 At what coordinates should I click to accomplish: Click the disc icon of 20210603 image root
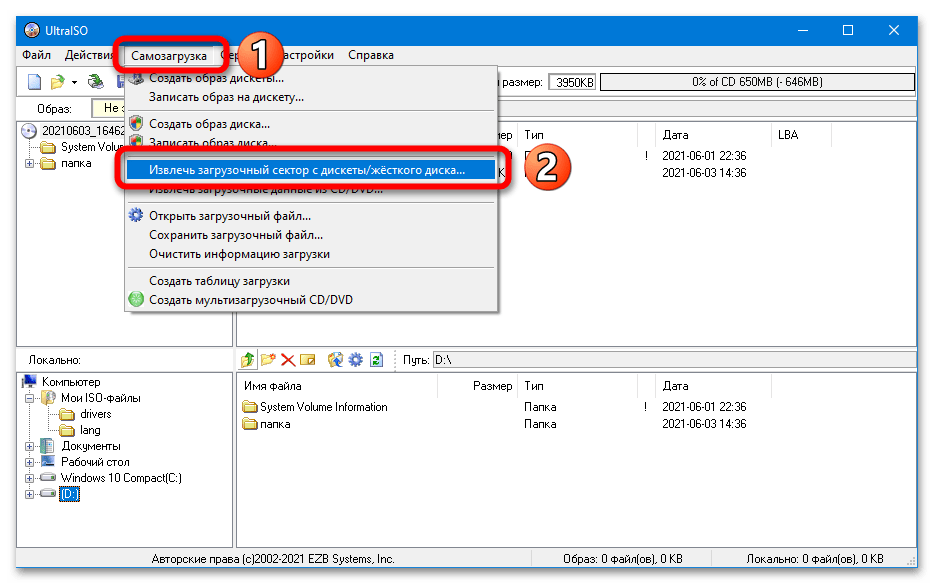(x=29, y=131)
